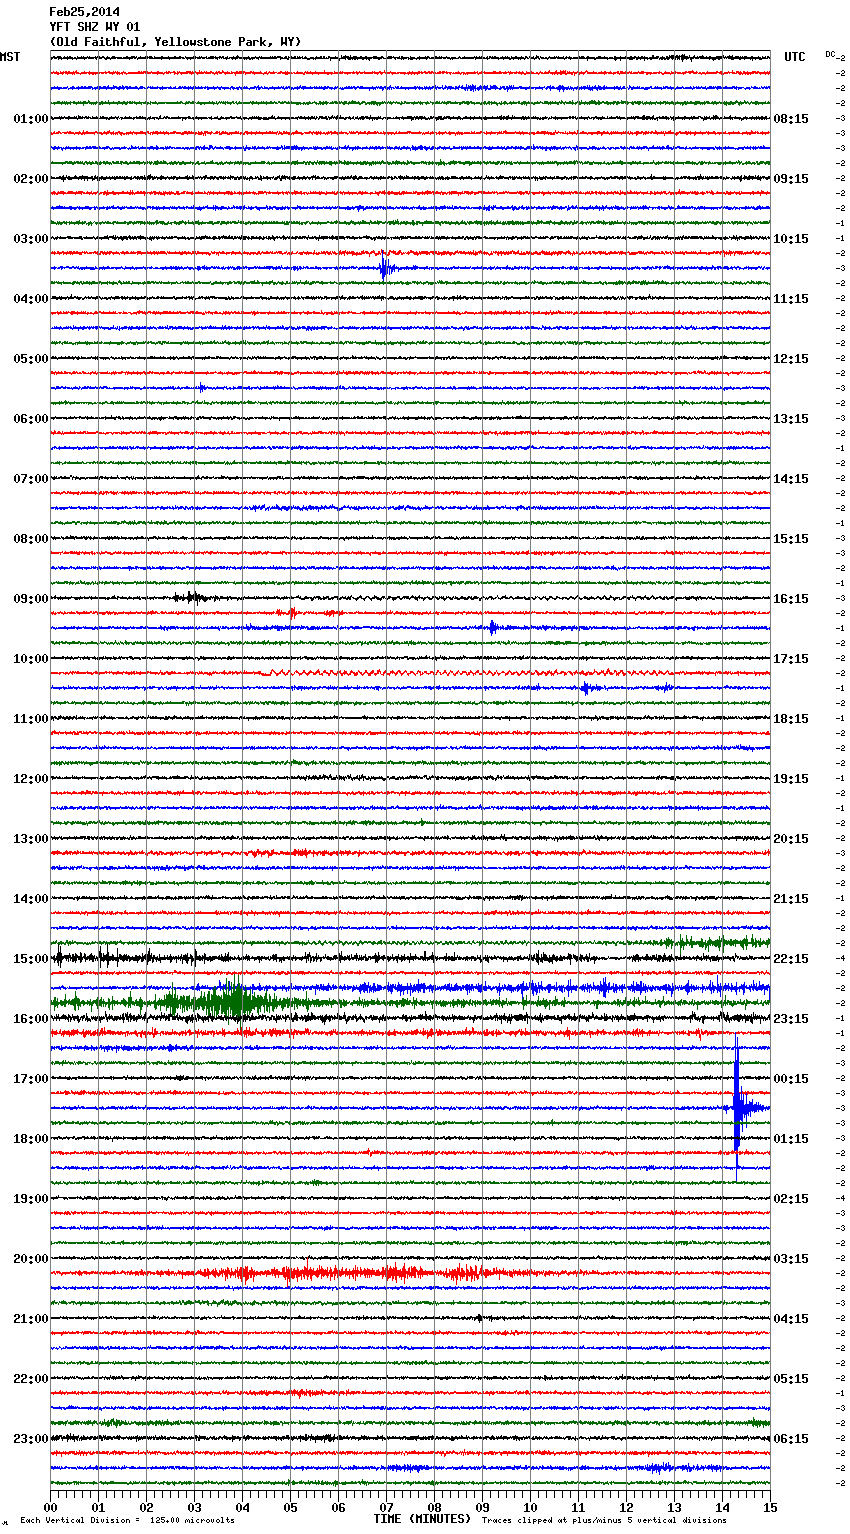Screen dimensions: 850x1534
Task: Click the TIME (MINUTES) axis title
Action: [422, 1519]
